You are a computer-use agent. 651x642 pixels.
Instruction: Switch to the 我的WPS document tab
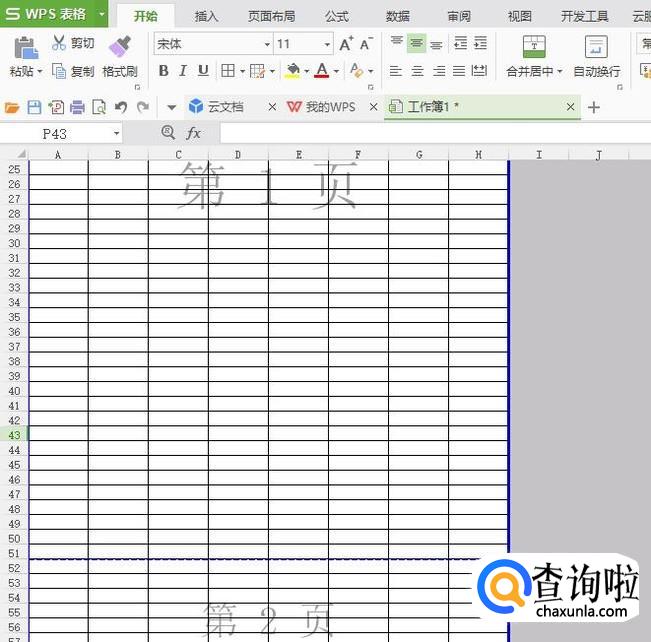pyautogui.click(x=330, y=107)
